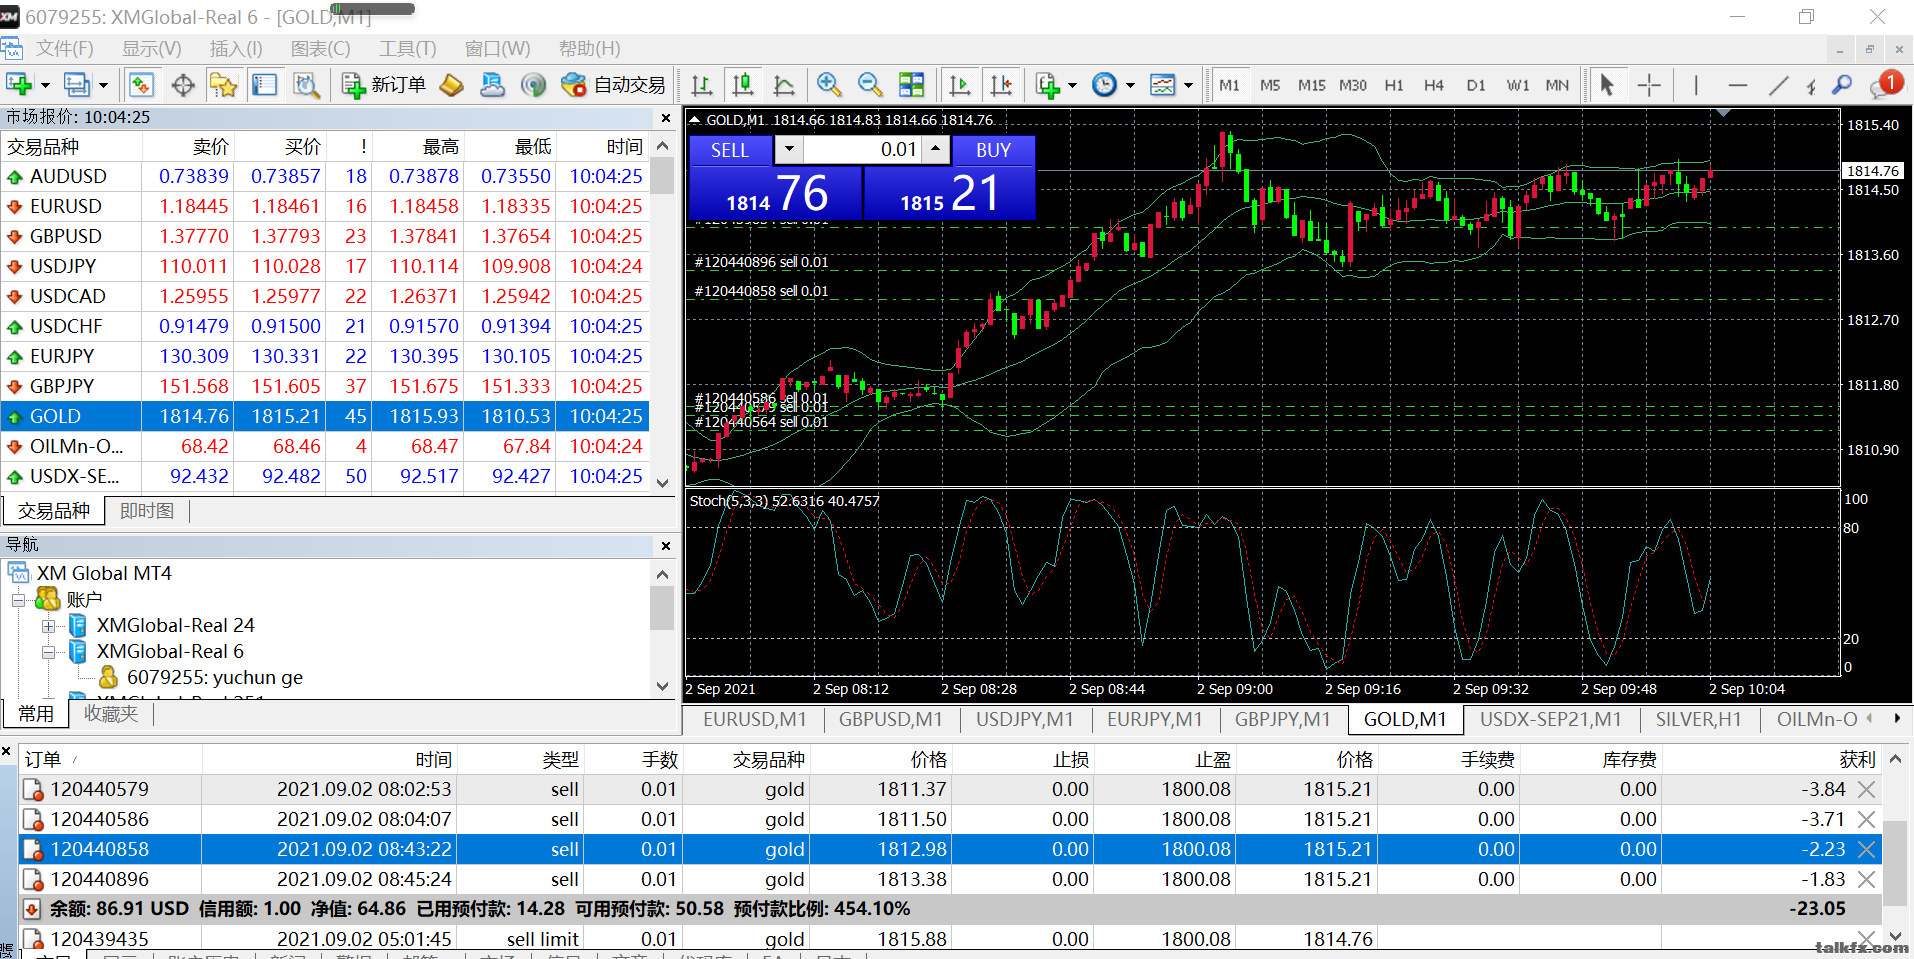Open the Signals radio-wave icon
This screenshot has width=1914, height=959.
[533, 85]
